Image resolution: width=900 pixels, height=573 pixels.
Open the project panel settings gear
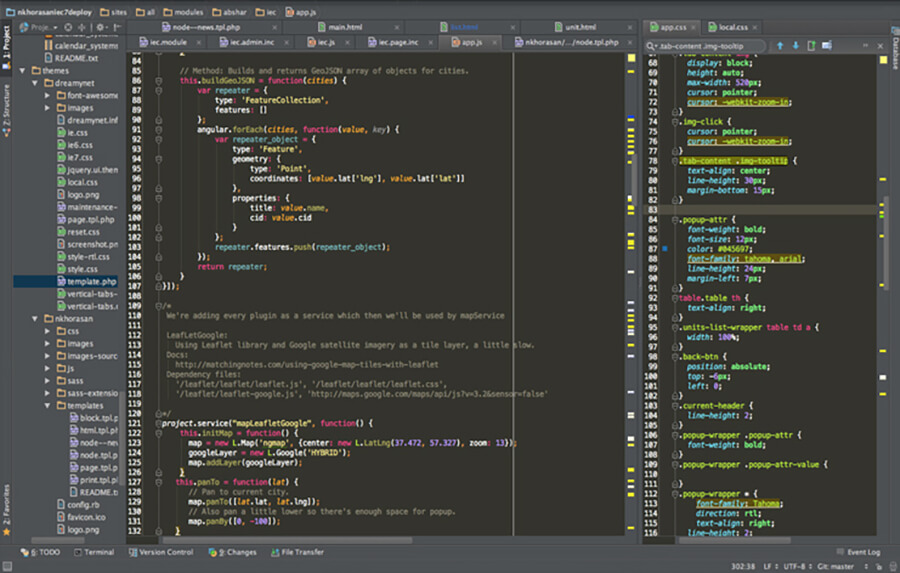pyautogui.click(x=100, y=27)
